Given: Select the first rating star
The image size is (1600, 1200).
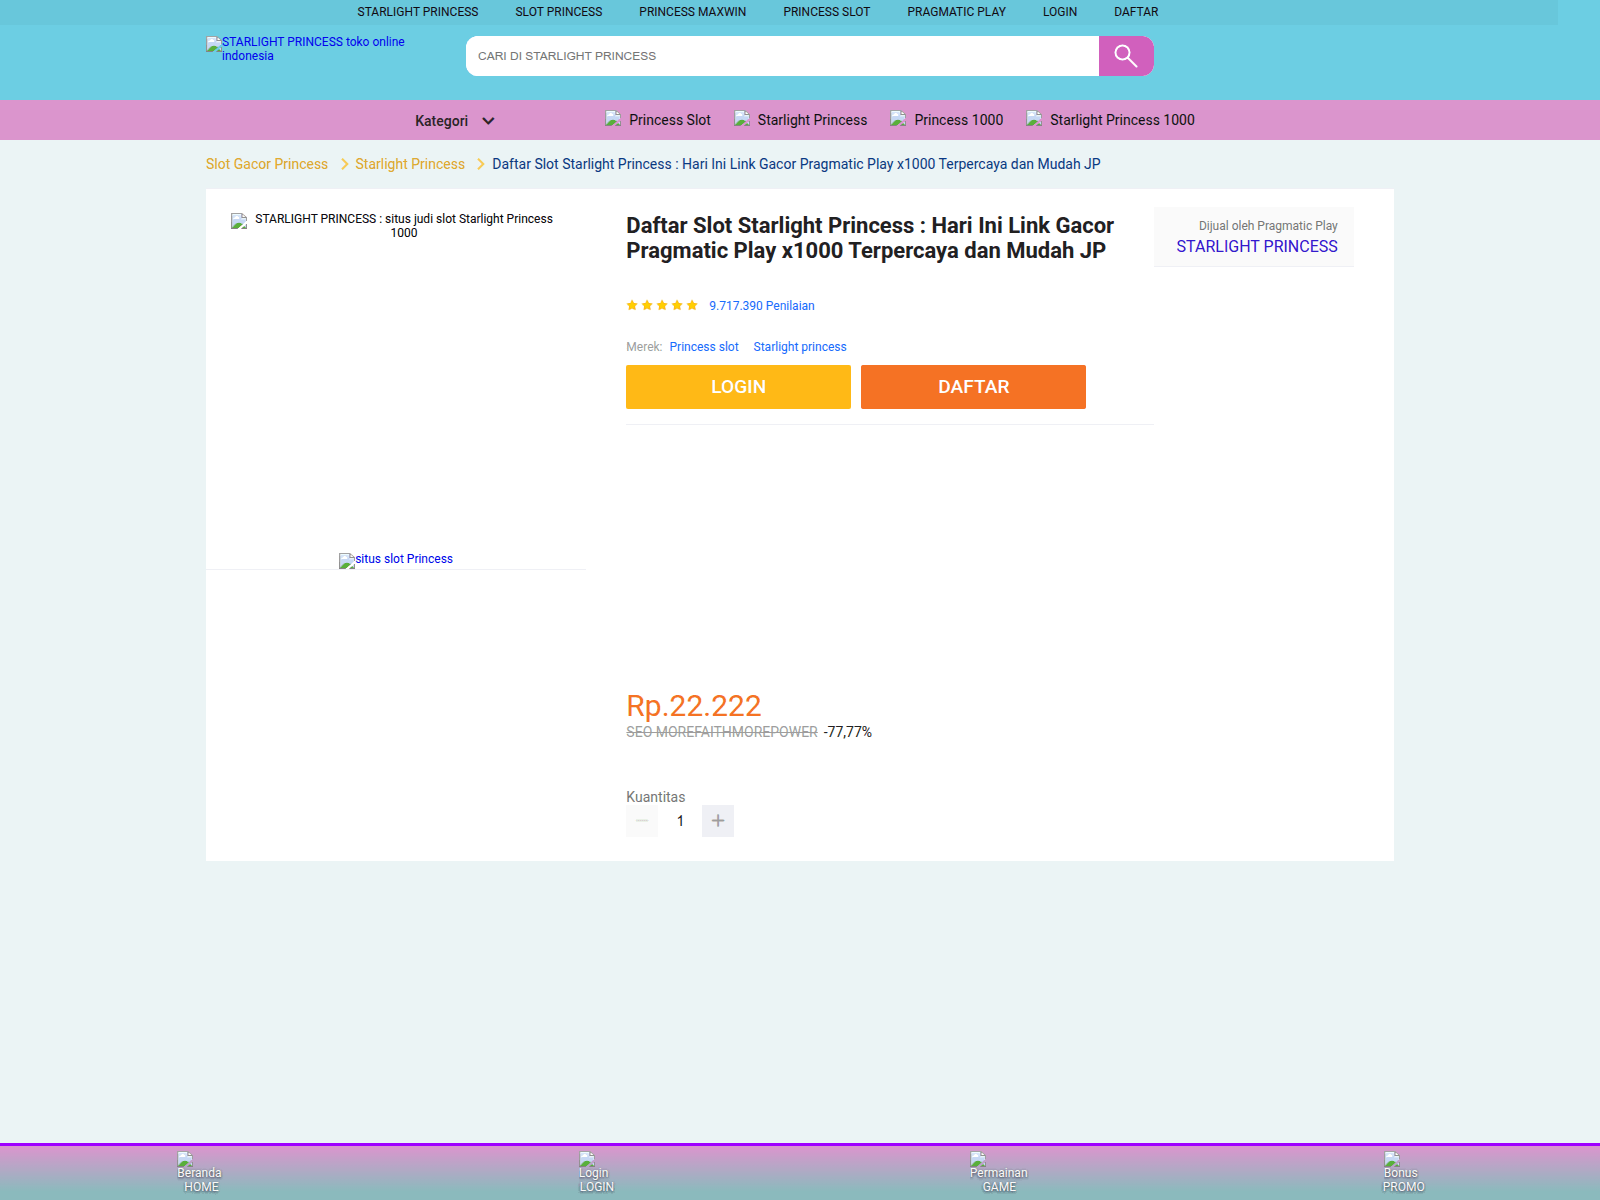Looking at the screenshot, I should (631, 305).
